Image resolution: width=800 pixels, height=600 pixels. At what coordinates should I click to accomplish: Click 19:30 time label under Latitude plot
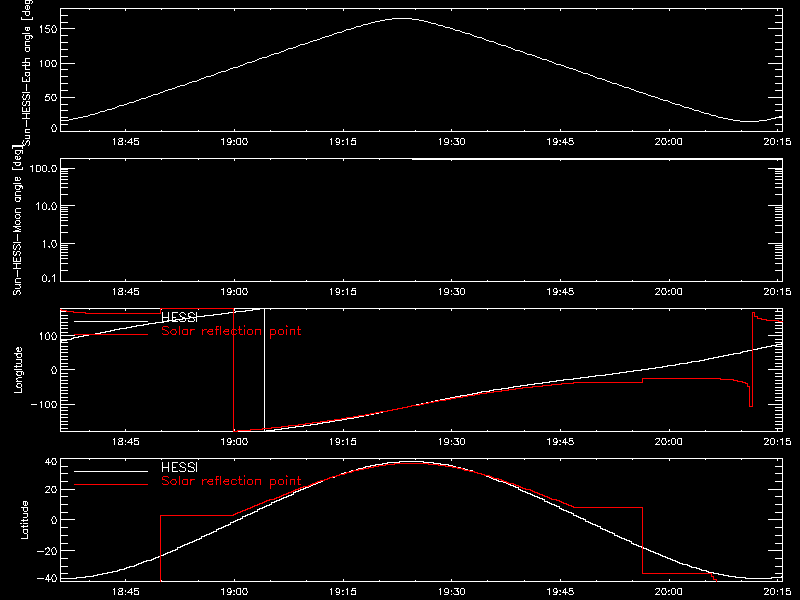[452, 592]
